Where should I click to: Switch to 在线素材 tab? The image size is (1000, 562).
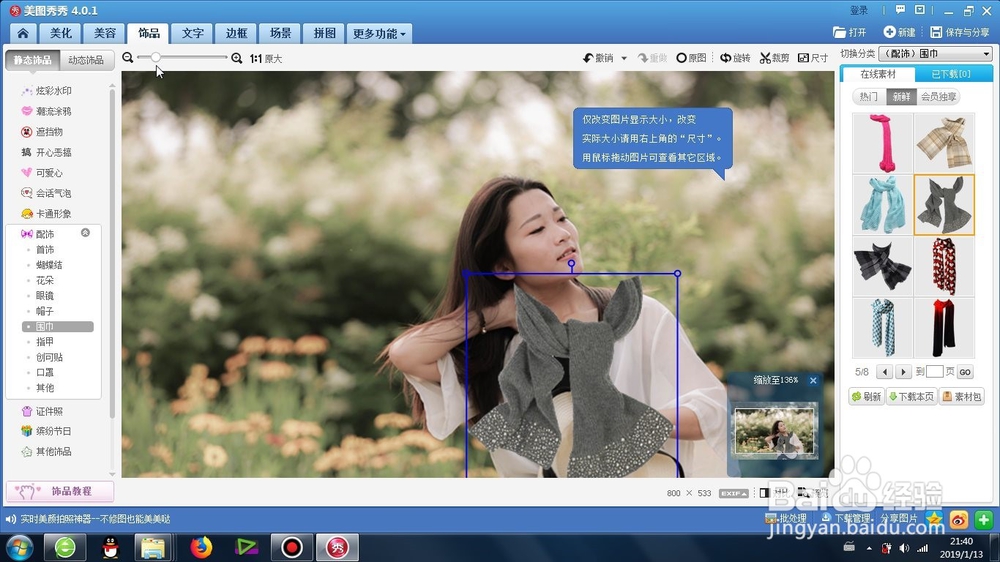pyautogui.click(x=878, y=74)
